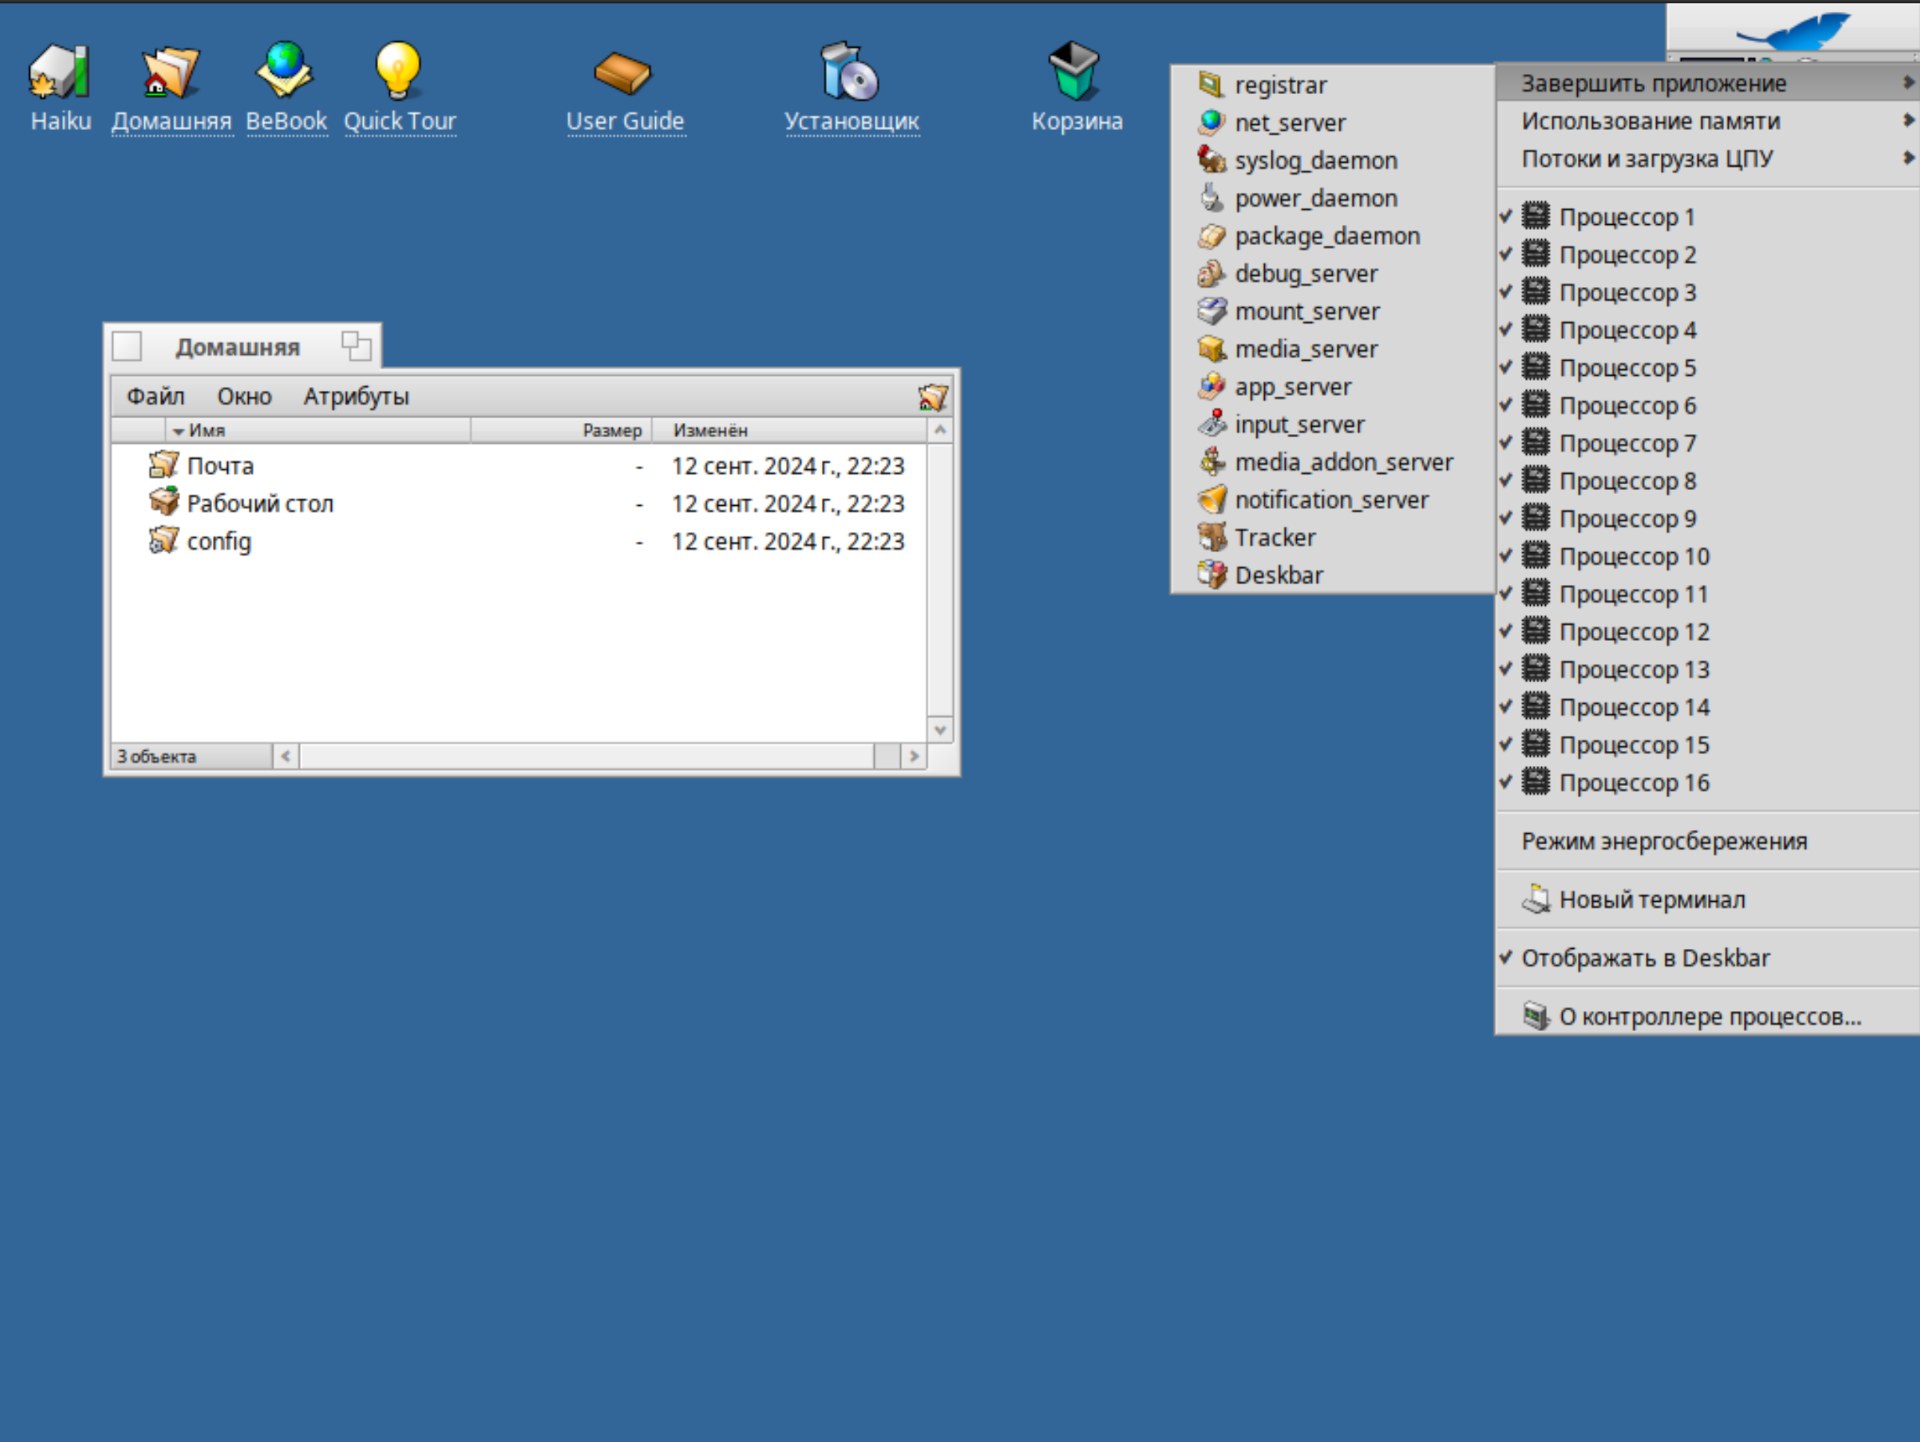Viewport: 1920px width, 1442px height.
Task: Expand the Потоки и загрузка ЦПУ submenu
Action: (1647, 159)
